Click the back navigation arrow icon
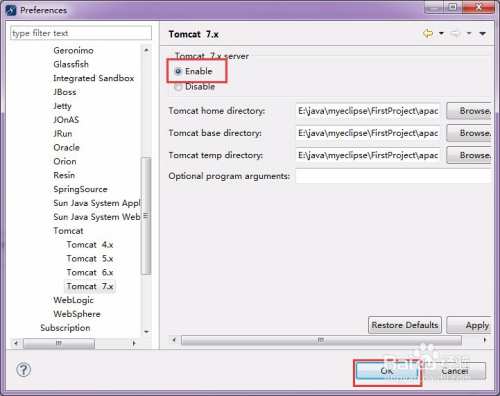This screenshot has height=396, width=500. (x=428, y=33)
